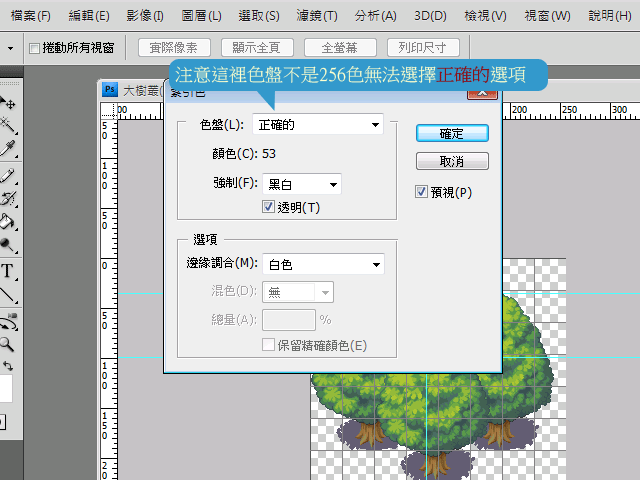Open the 濾鏡(T) menu
640x480 pixels.
pos(317,16)
